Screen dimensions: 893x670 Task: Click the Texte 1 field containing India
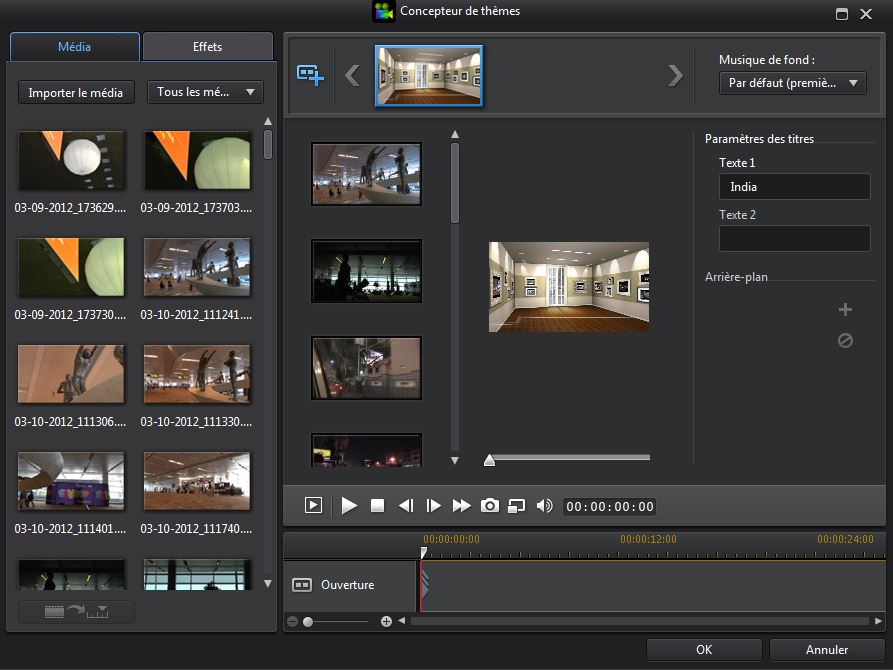[794, 187]
